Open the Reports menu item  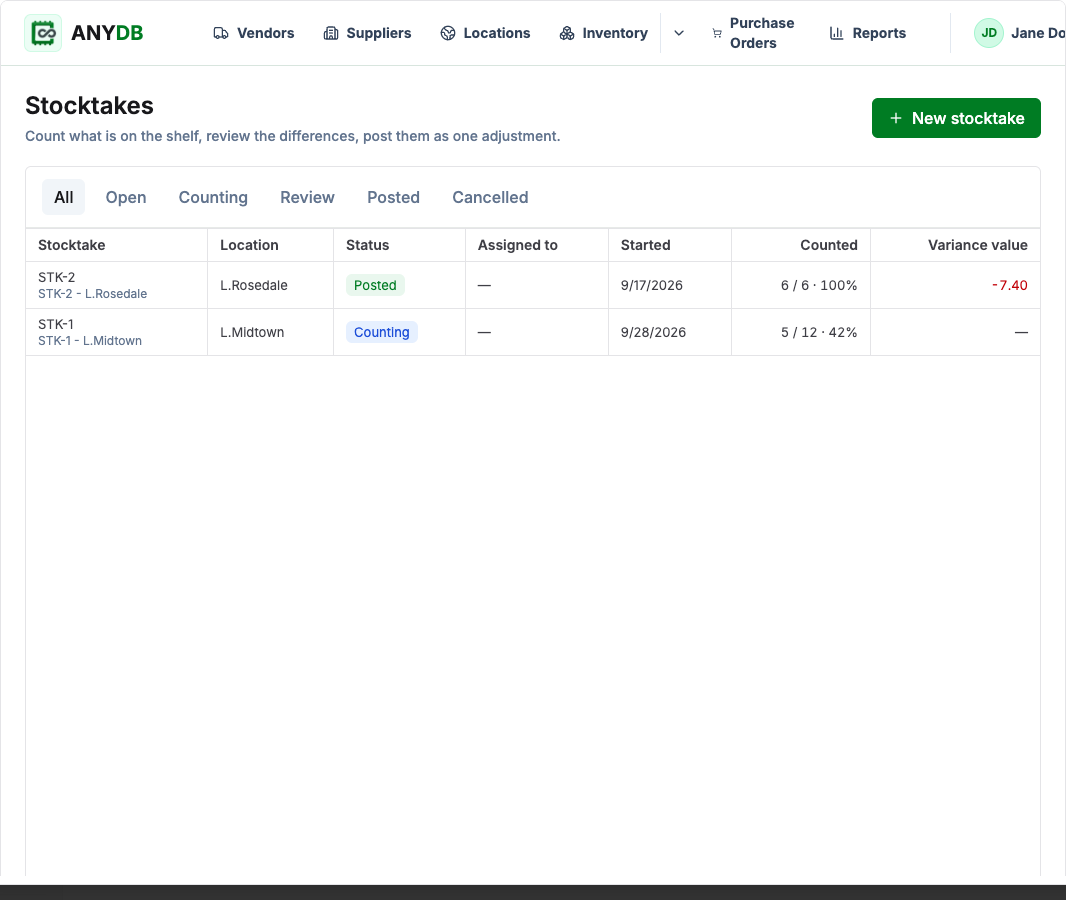click(x=867, y=33)
